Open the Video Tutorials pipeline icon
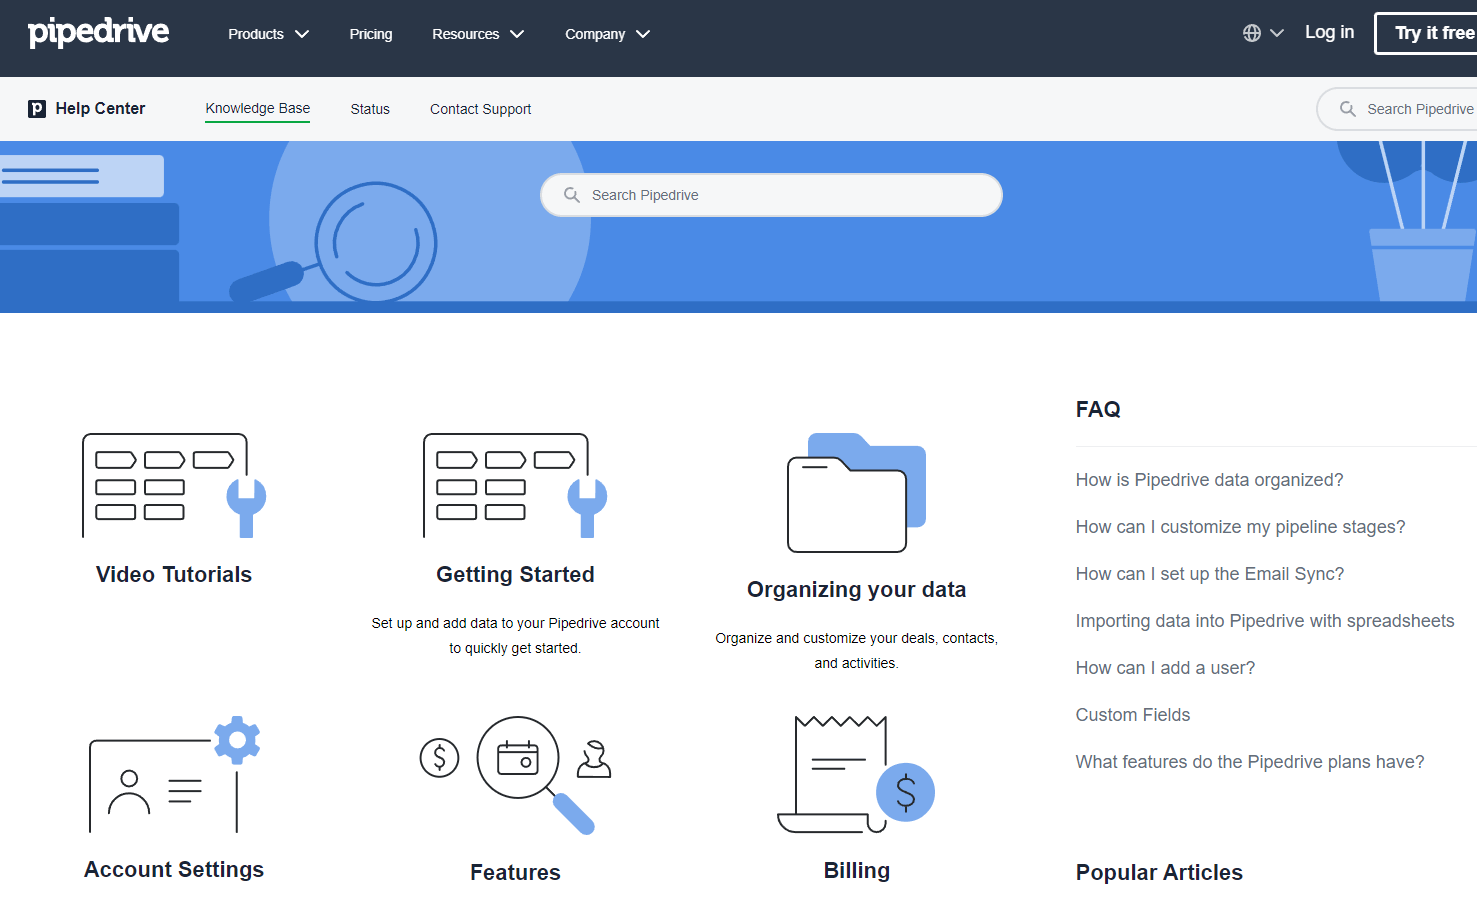 (x=174, y=485)
